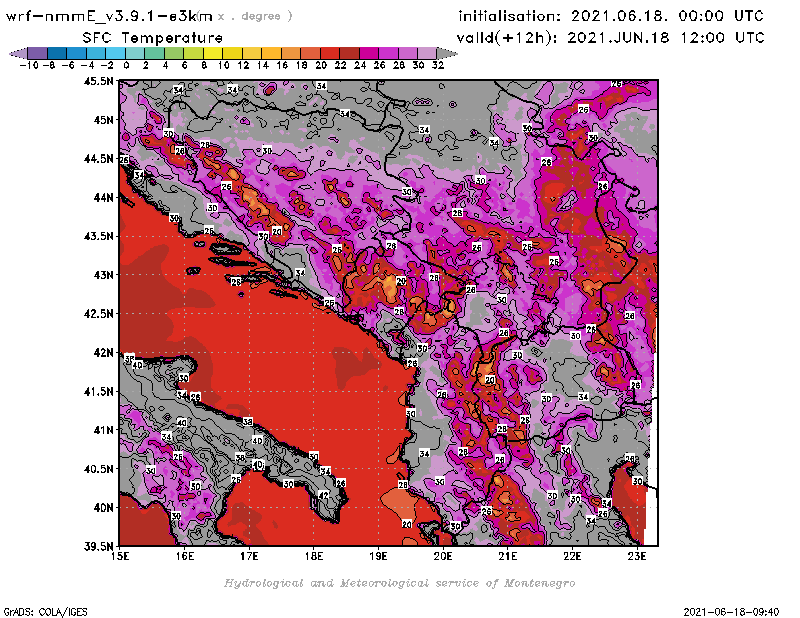Click the red legend swatch between 20 and 22
The image size is (800, 618).
pos(330,53)
